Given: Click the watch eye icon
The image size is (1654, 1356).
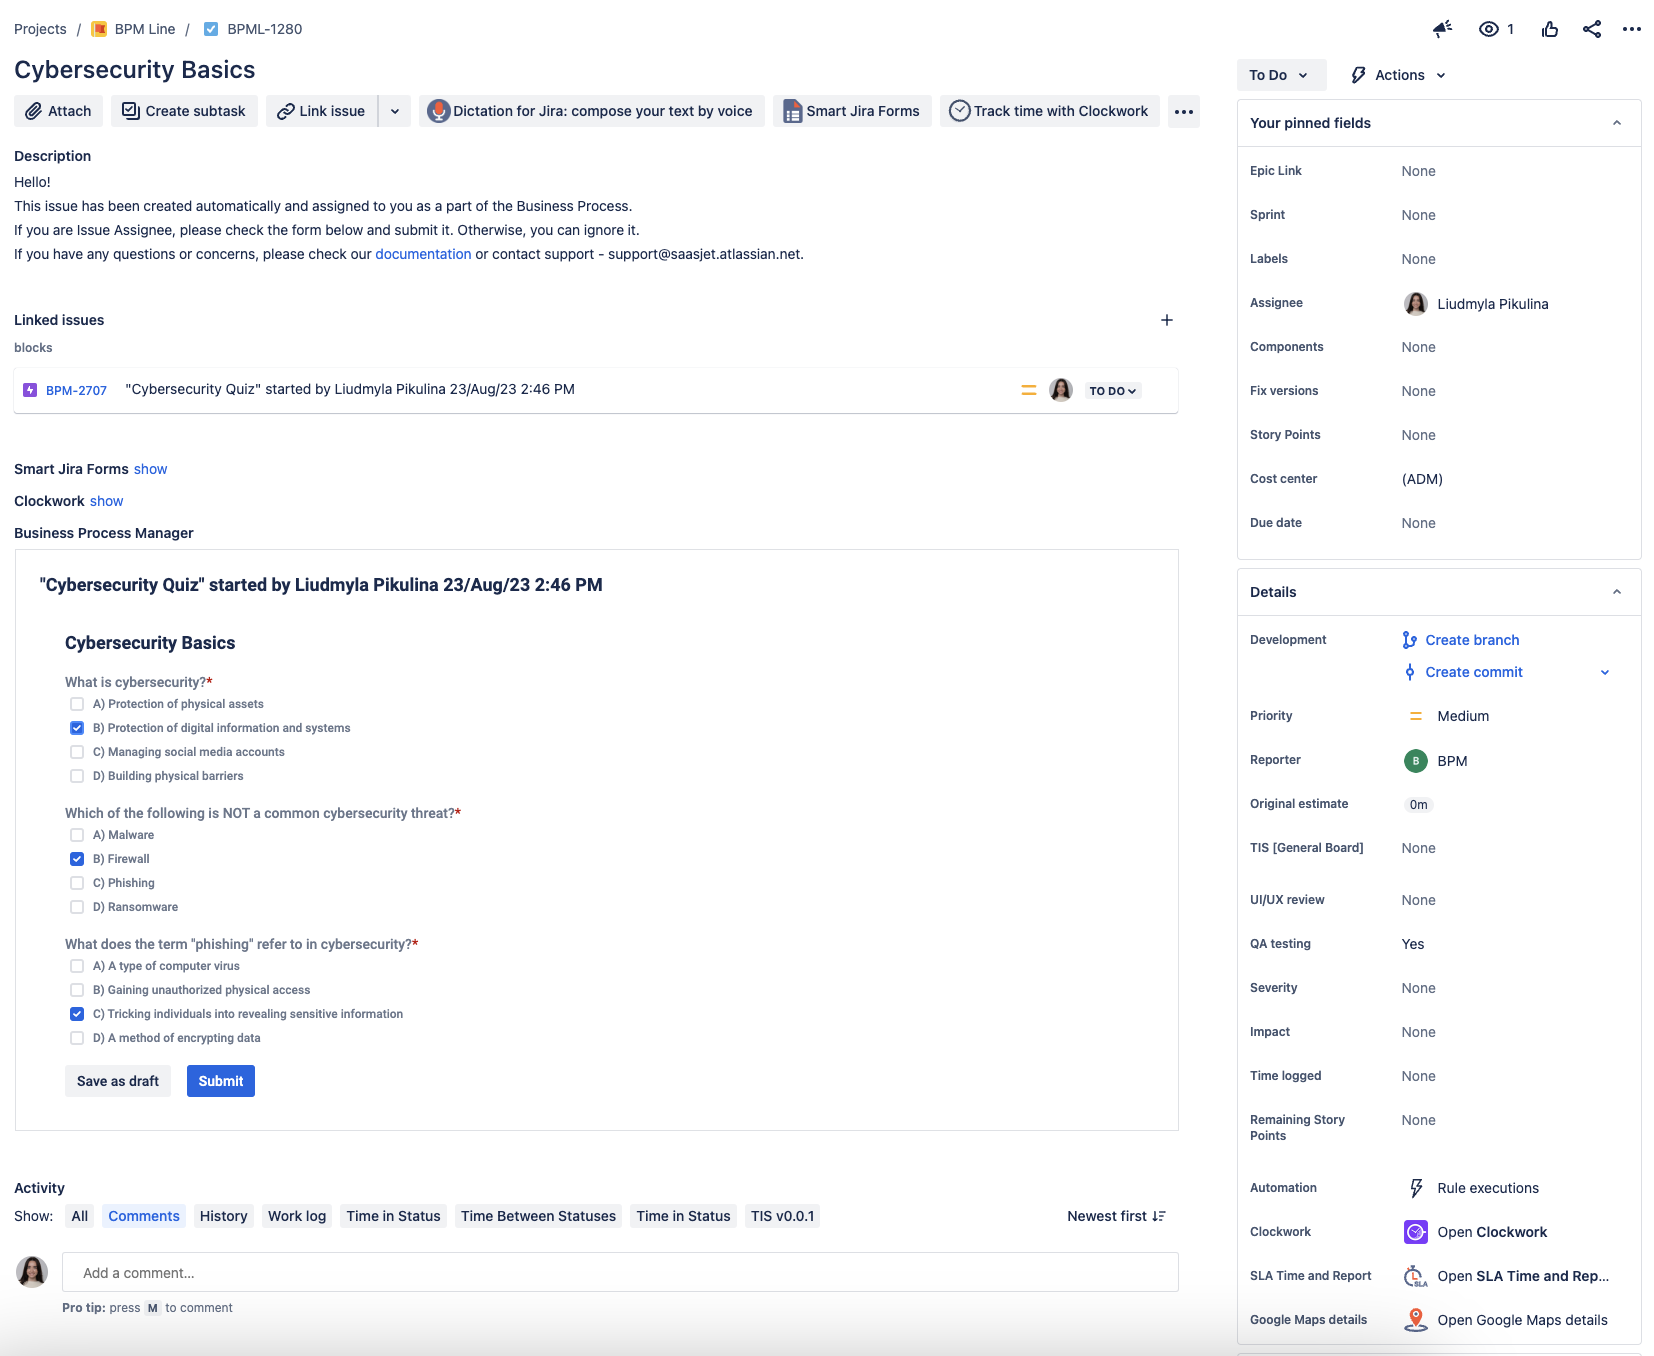Looking at the screenshot, I should pyautogui.click(x=1489, y=29).
